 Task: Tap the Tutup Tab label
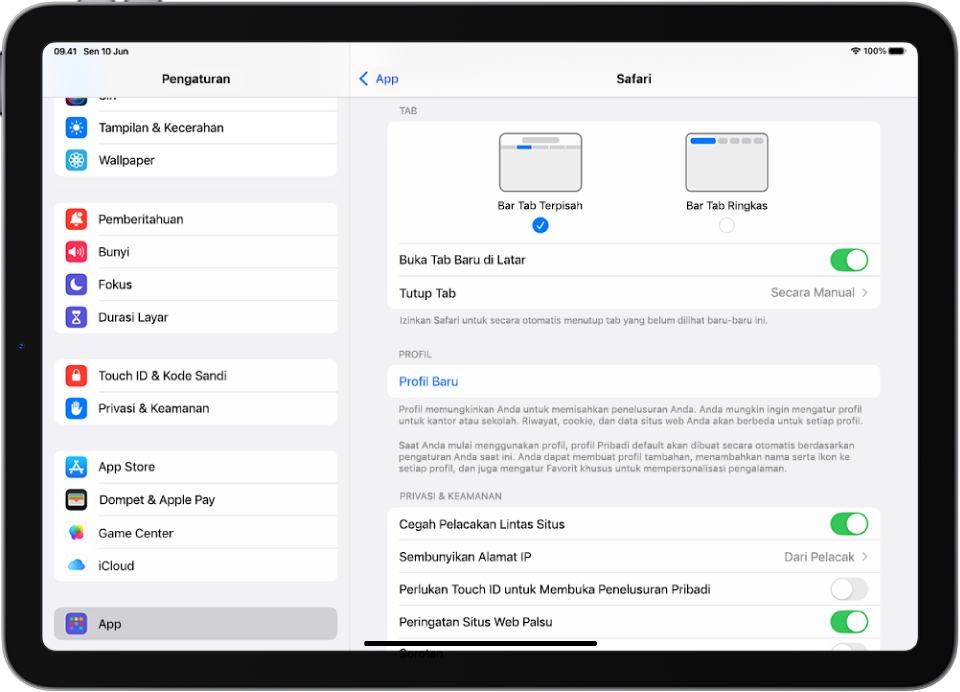coord(427,293)
